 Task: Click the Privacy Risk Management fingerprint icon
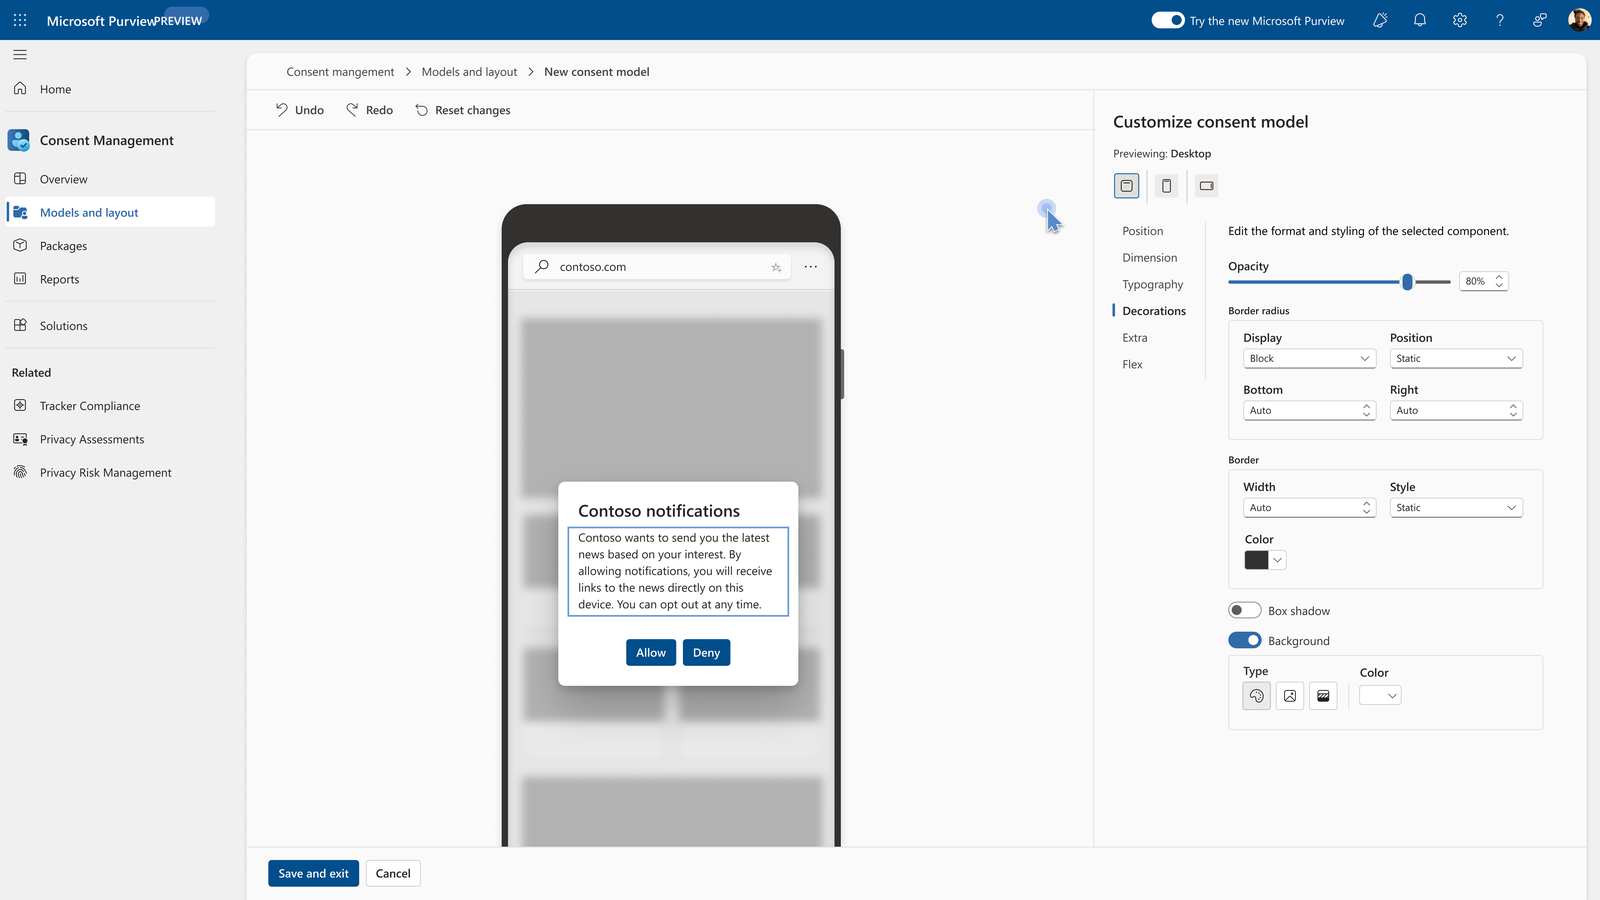coord(20,472)
